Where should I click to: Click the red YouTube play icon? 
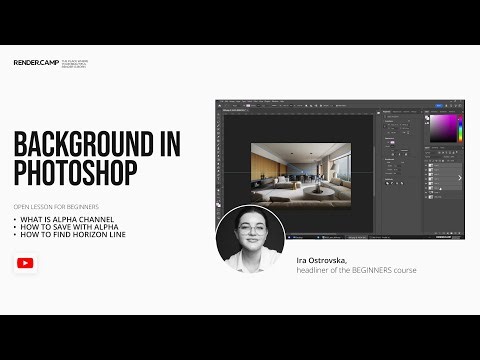pos(25,263)
